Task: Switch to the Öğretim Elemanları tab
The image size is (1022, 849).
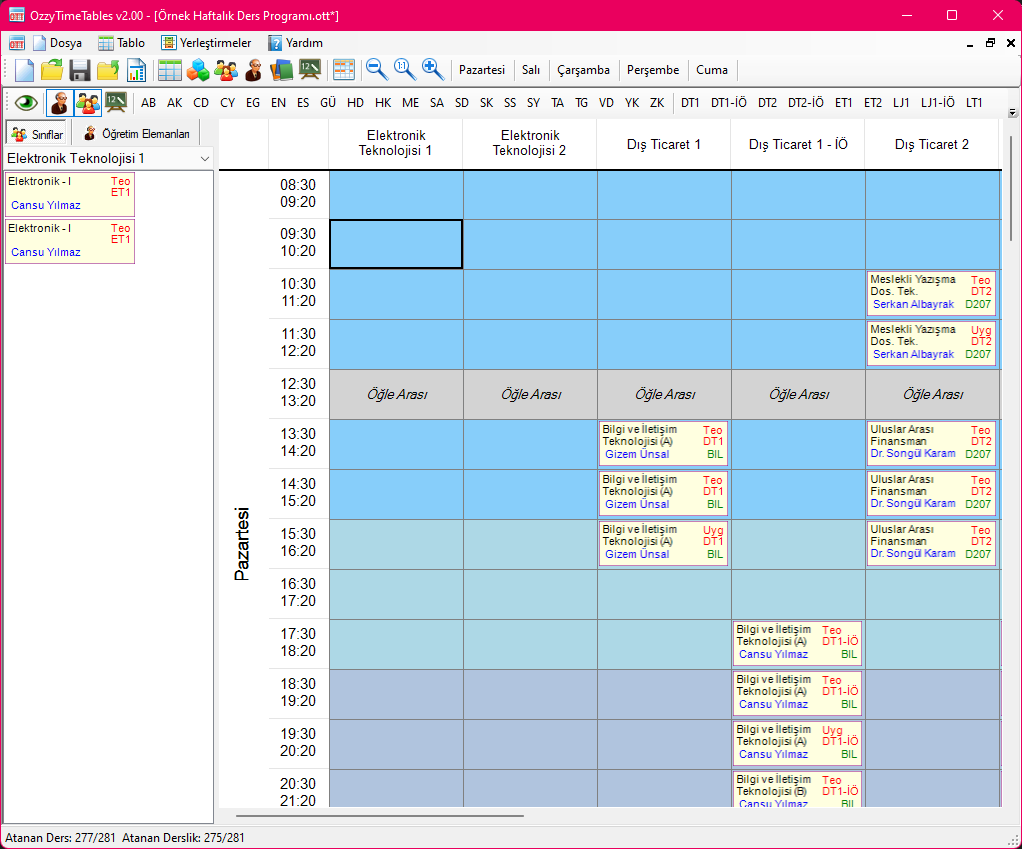Action: (x=137, y=133)
